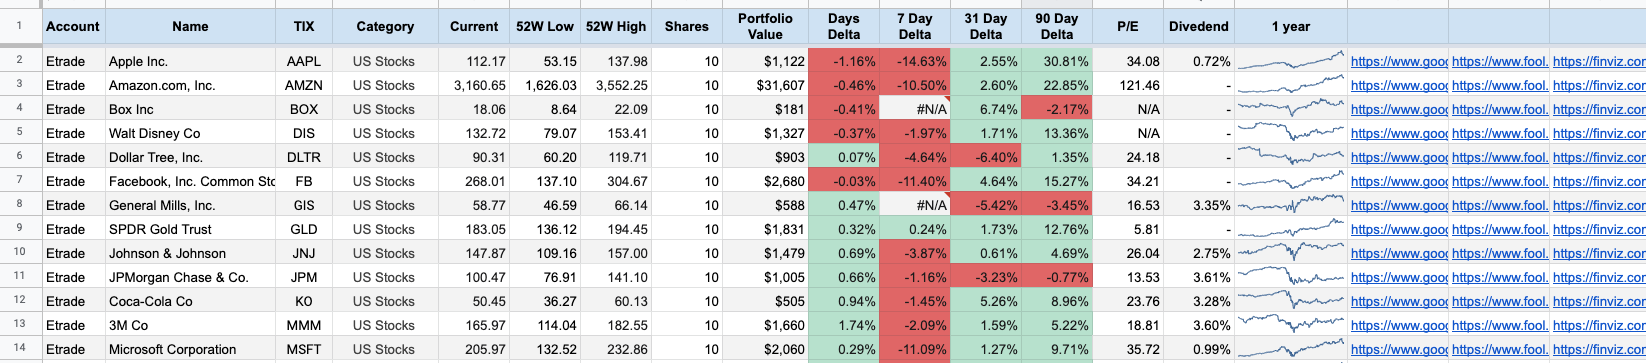Image resolution: width=1646 pixels, height=363 pixels.
Task: Select the sparkline chart in Microsoft row
Action: [x=1290, y=349]
